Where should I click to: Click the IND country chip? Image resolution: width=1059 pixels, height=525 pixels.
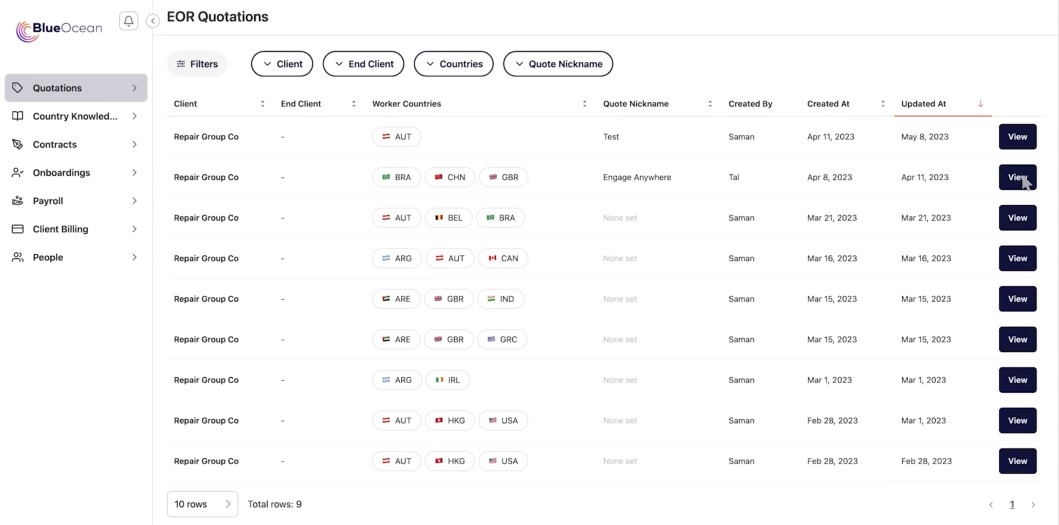(x=500, y=299)
